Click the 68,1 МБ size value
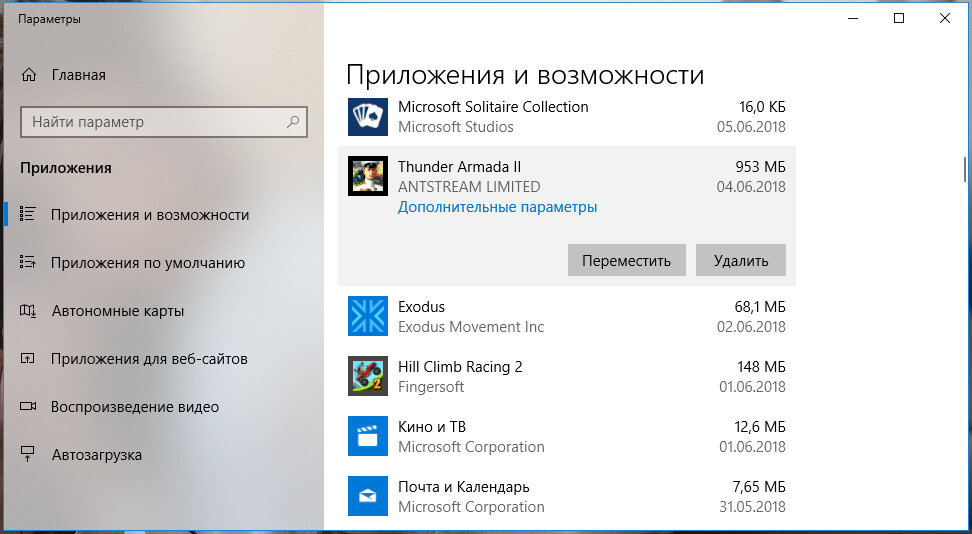Screen dimensions: 972x534 coord(759,307)
